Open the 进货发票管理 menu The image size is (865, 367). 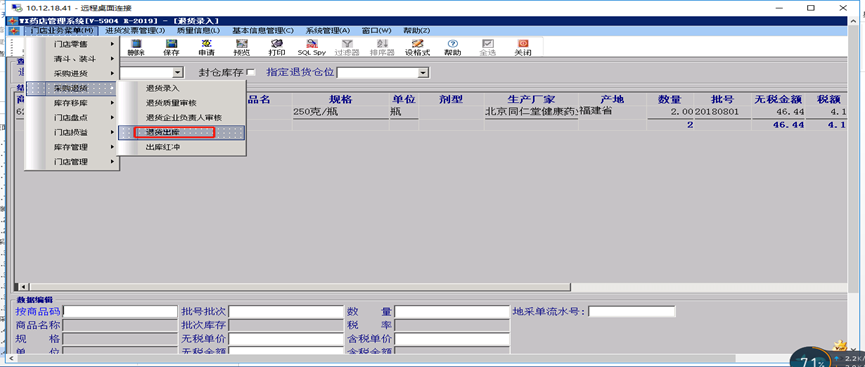click(135, 30)
